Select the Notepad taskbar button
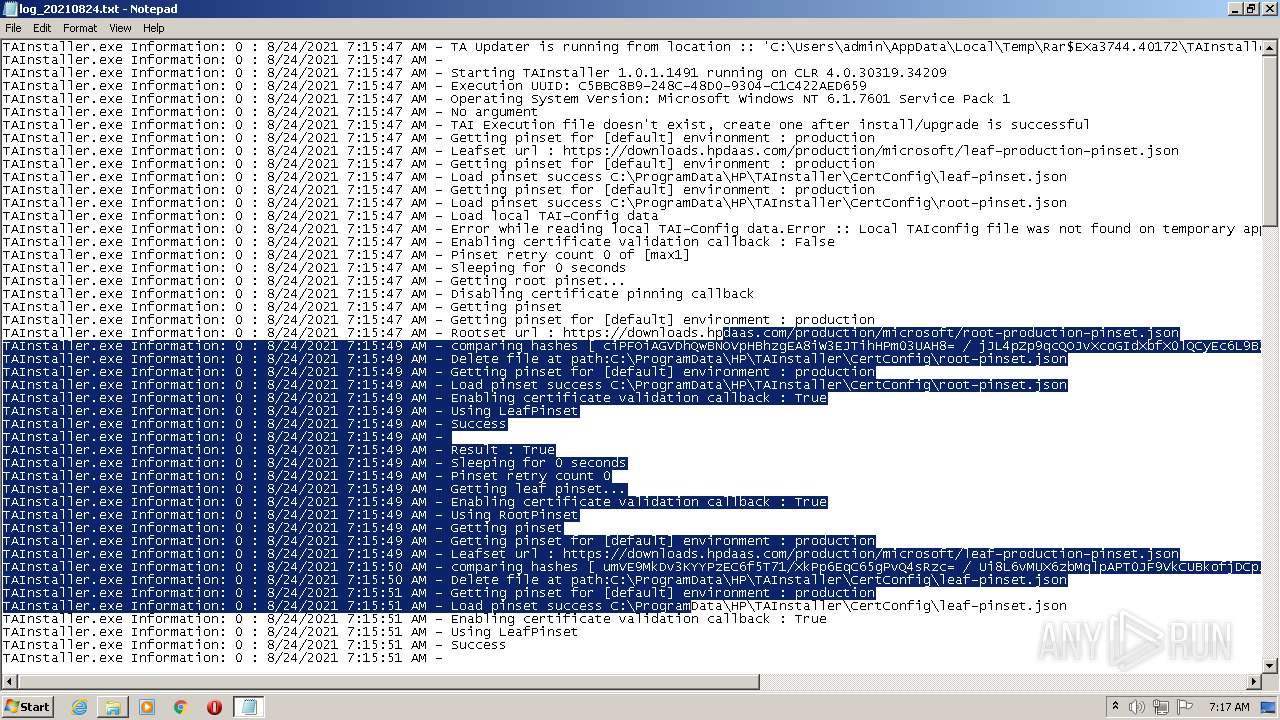Image resolution: width=1280 pixels, height=720 pixels. point(248,707)
